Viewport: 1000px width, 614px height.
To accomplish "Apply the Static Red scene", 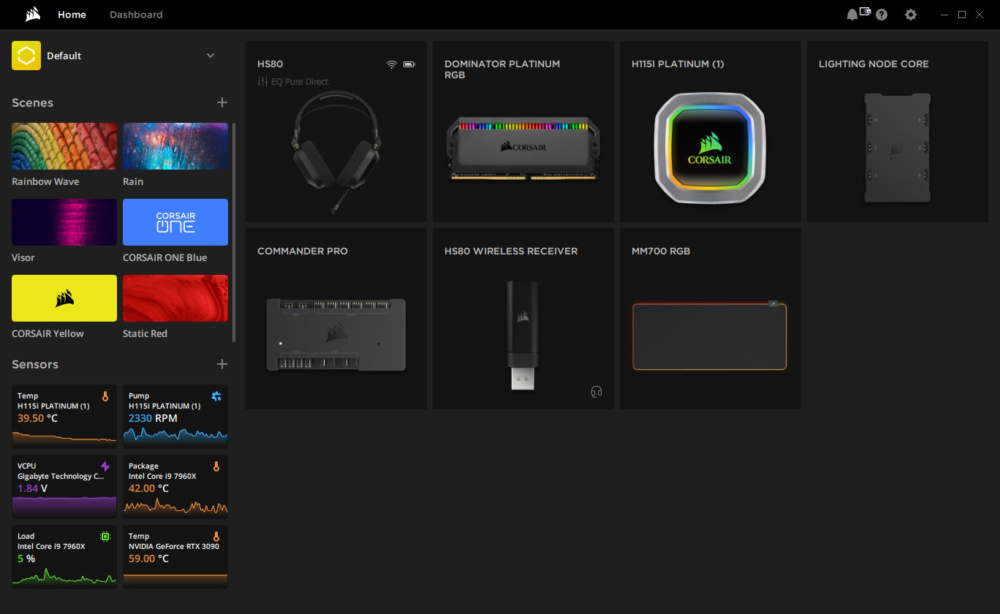I will point(175,298).
